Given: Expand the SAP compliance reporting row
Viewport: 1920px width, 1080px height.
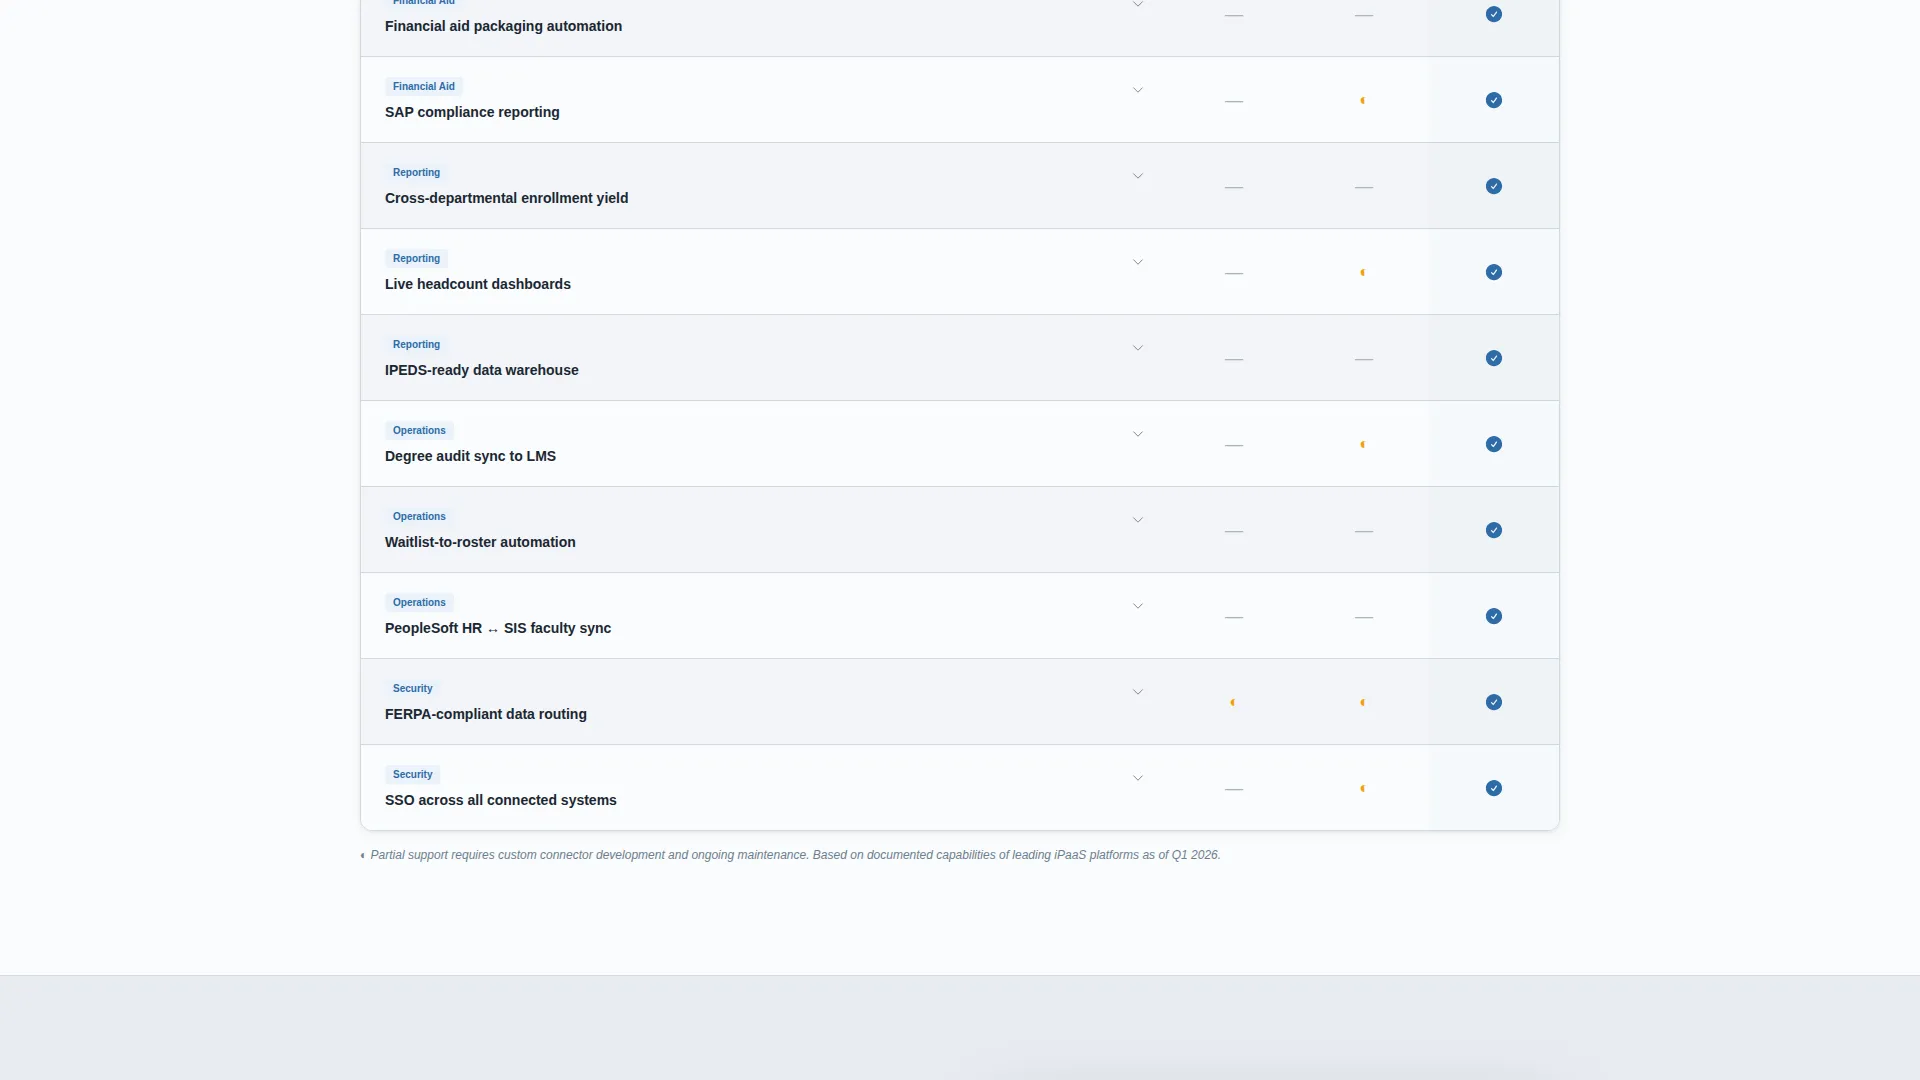Looking at the screenshot, I should pos(1138,91).
